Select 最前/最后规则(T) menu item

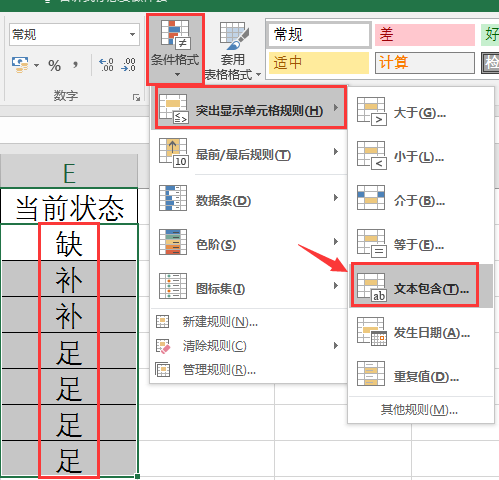click(x=248, y=153)
